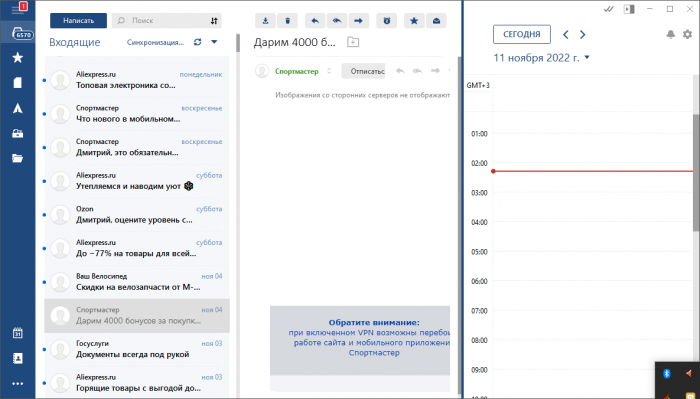Open Госуслуги email Документы всегда под рукой
The width and height of the screenshot is (700, 399).
point(137,349)
